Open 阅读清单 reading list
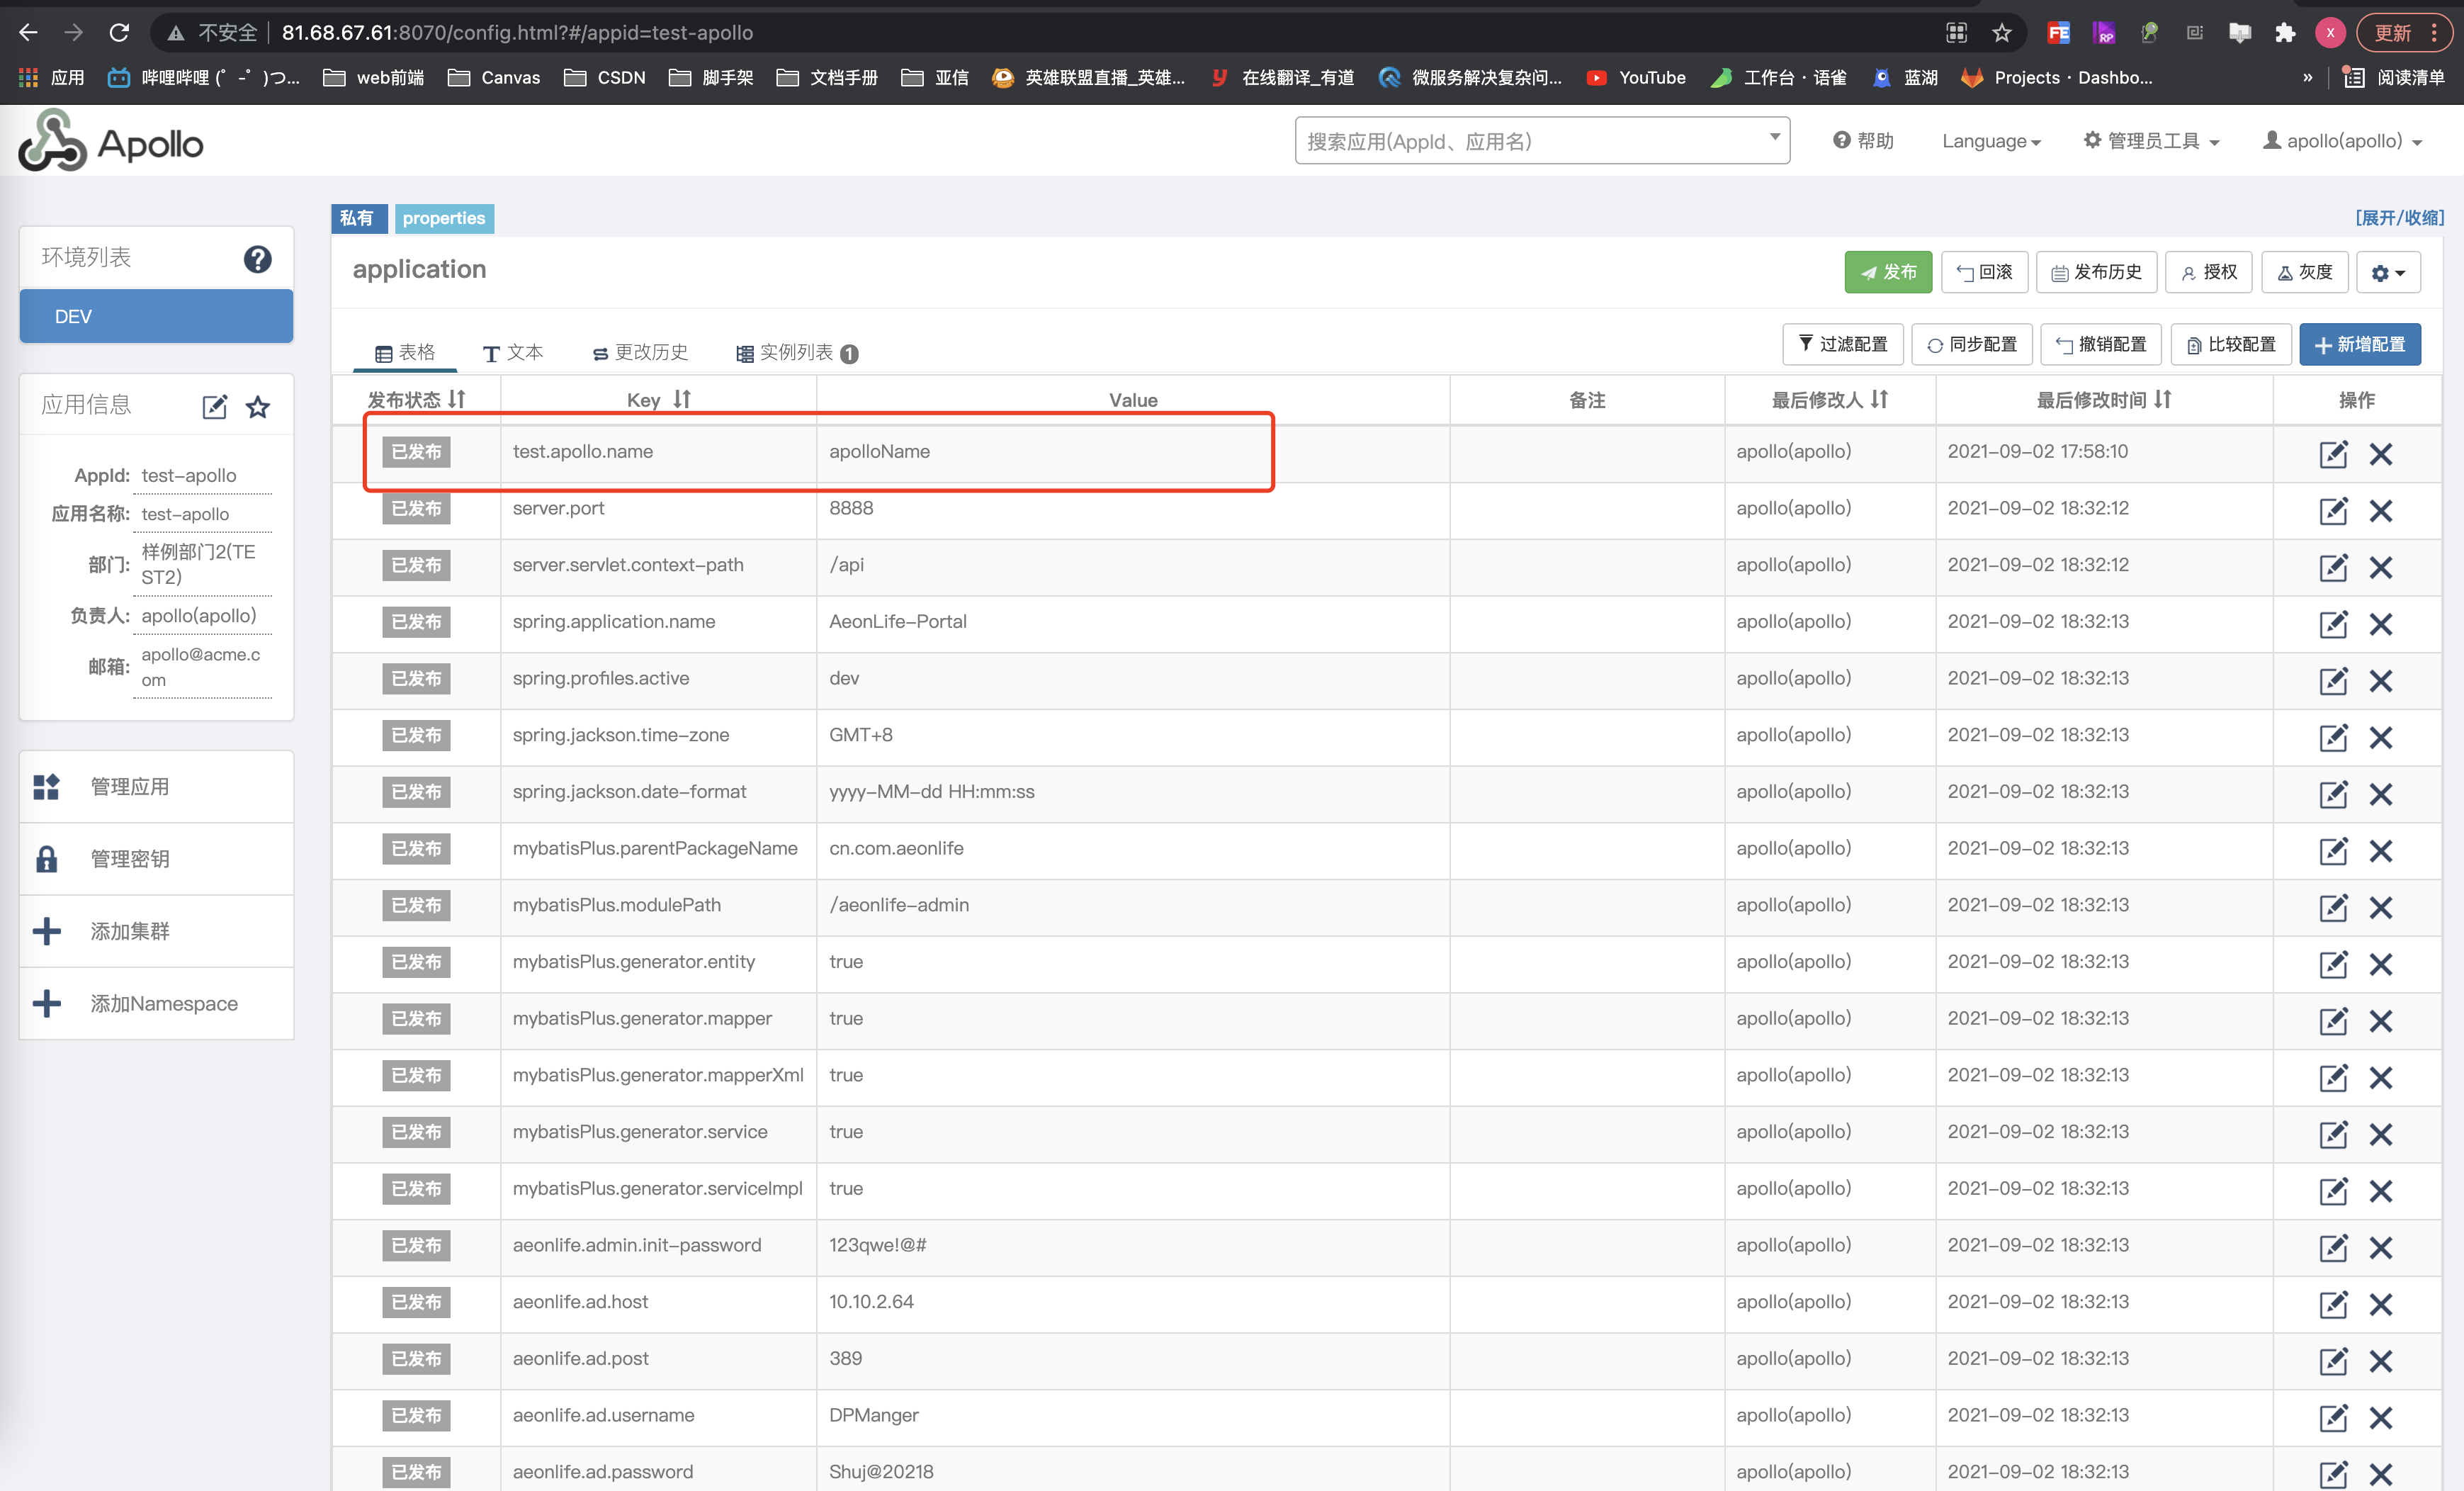This screenshot has width=2464, height=1491. (x=2393, y=77)
